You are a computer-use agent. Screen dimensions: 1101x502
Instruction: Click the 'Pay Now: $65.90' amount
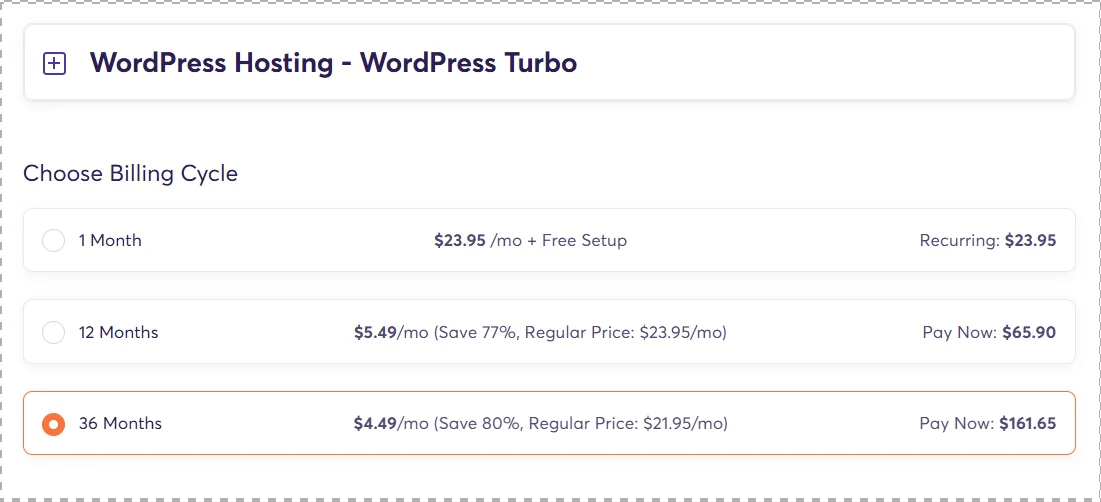(988, 332)
